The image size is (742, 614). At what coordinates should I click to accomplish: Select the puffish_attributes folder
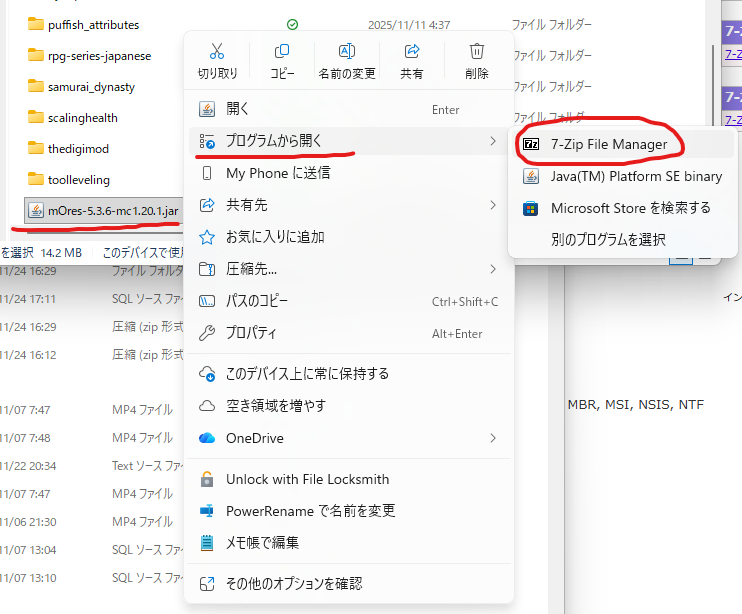tap(93, 24)
